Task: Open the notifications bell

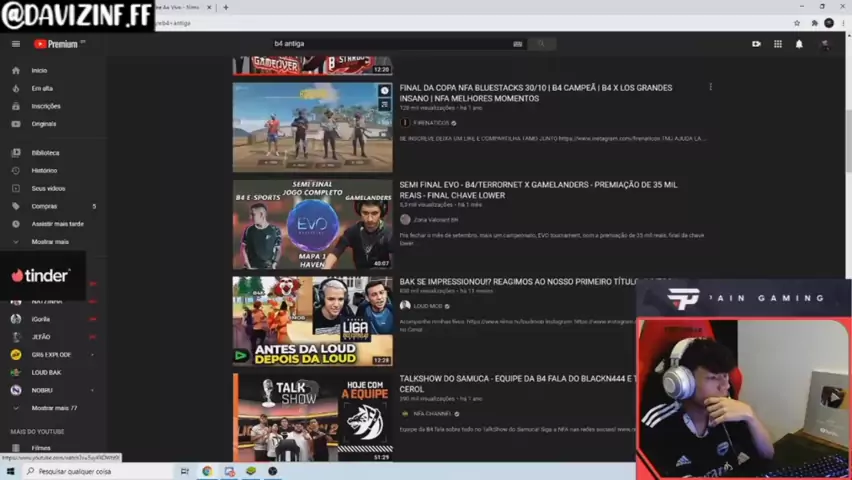Action: point(799,44)
